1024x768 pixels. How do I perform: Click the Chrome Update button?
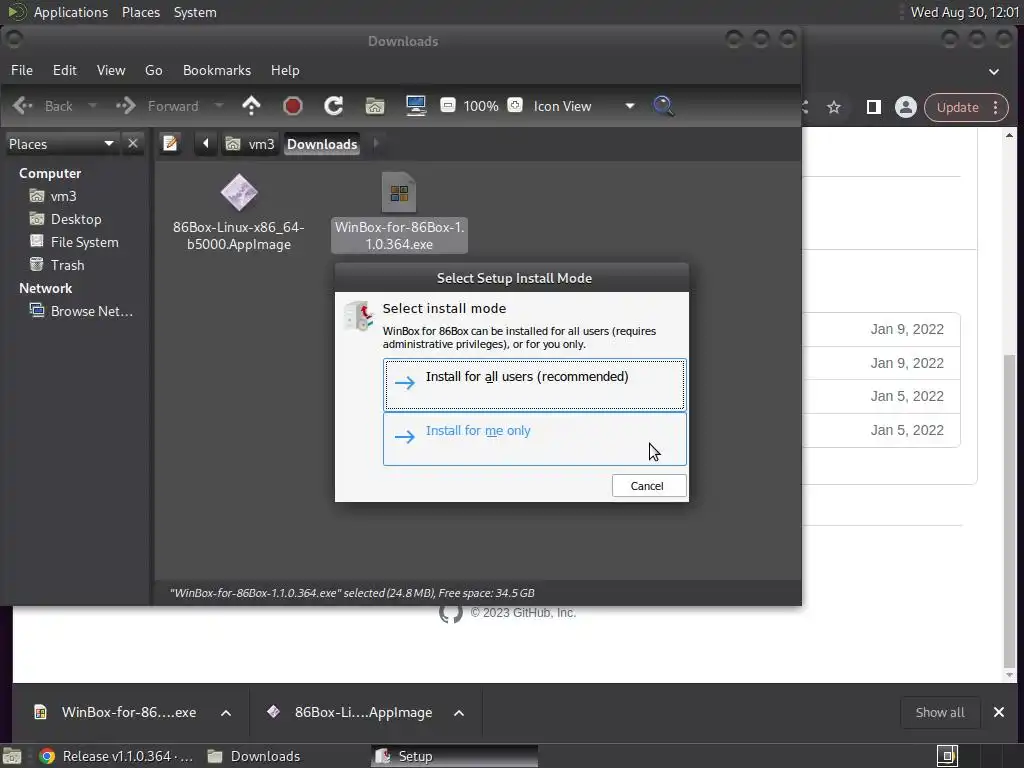click(x=957, y=107)
